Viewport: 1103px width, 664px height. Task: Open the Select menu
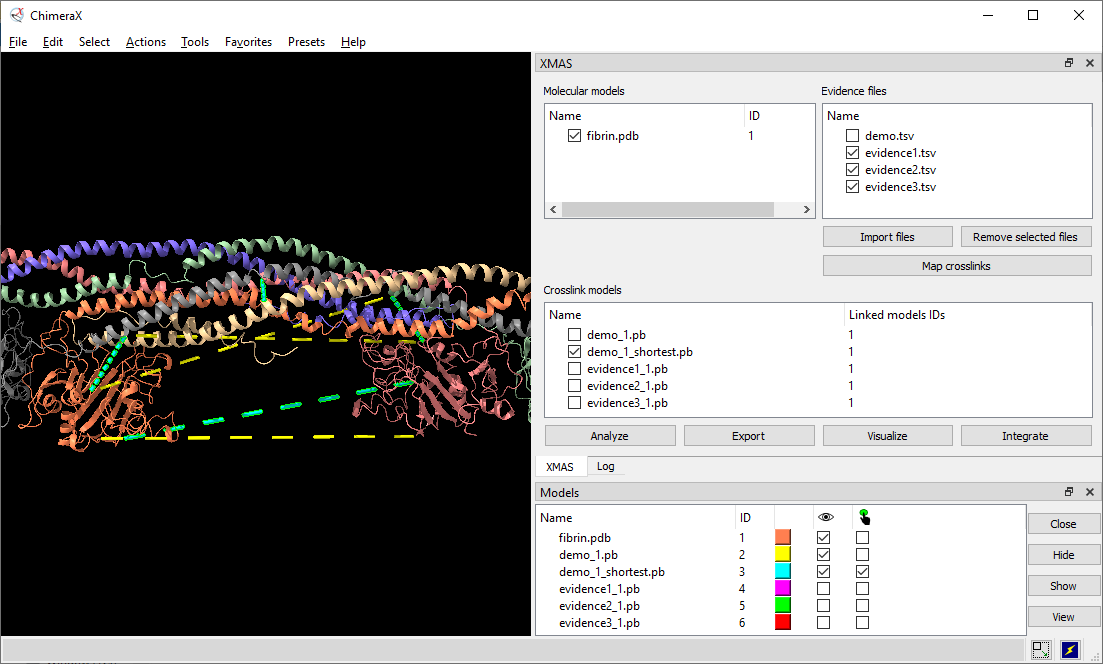click(x=94, y=42)
